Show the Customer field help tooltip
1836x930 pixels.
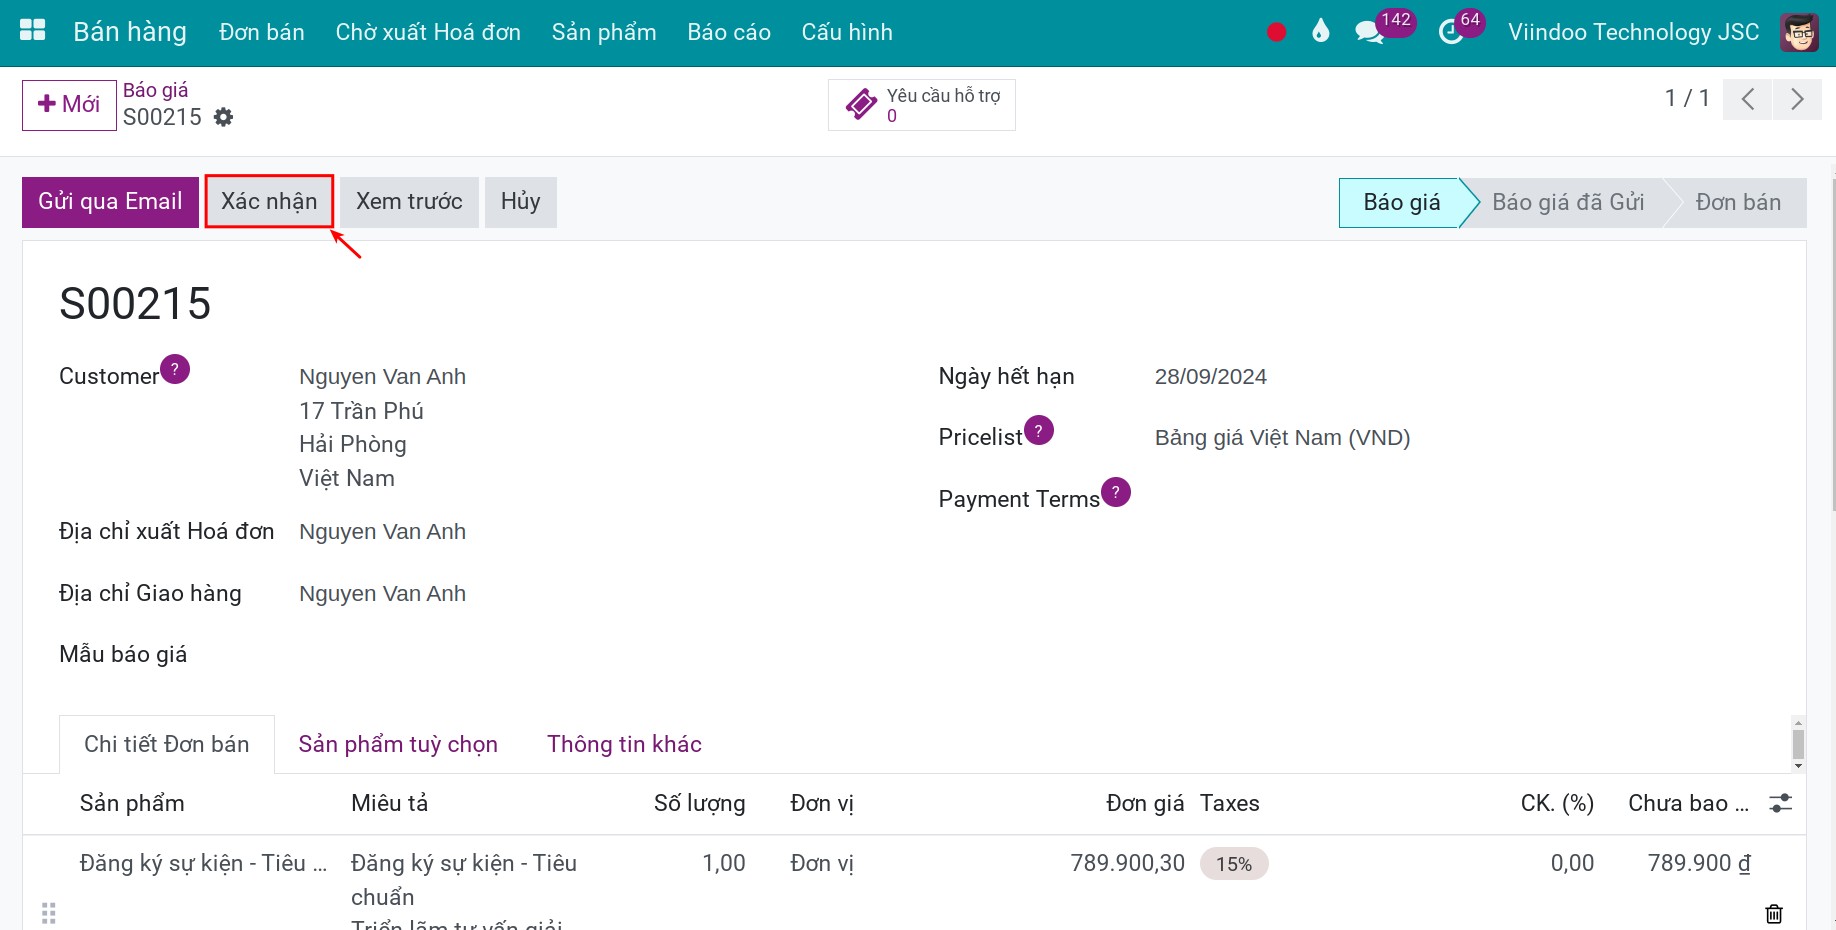coord(175,369)
